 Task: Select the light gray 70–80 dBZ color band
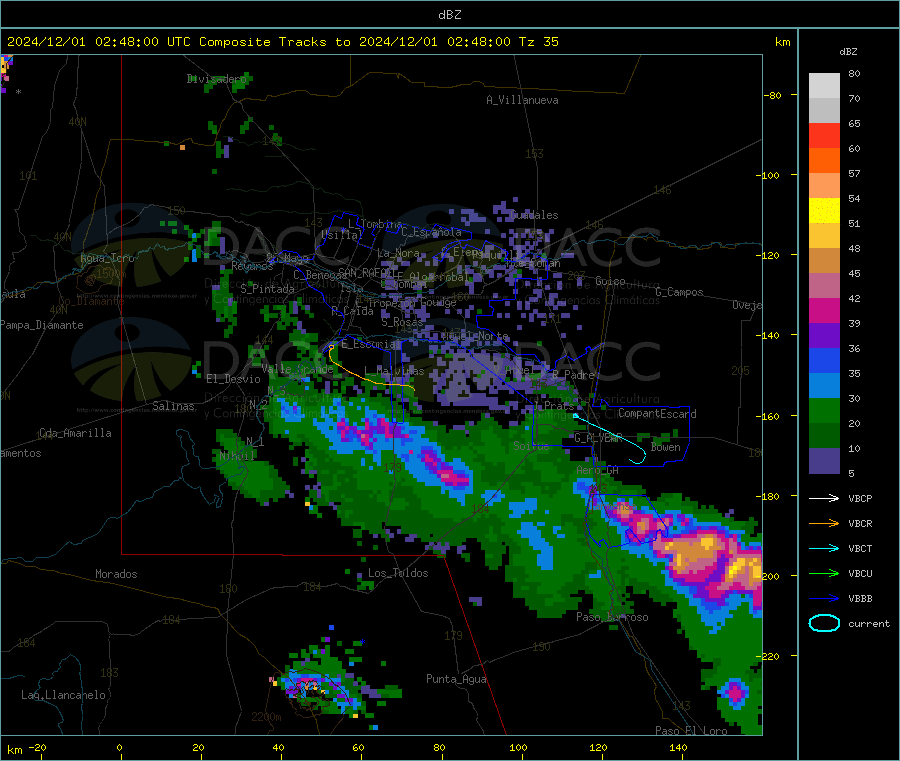[x=824, y=86]
